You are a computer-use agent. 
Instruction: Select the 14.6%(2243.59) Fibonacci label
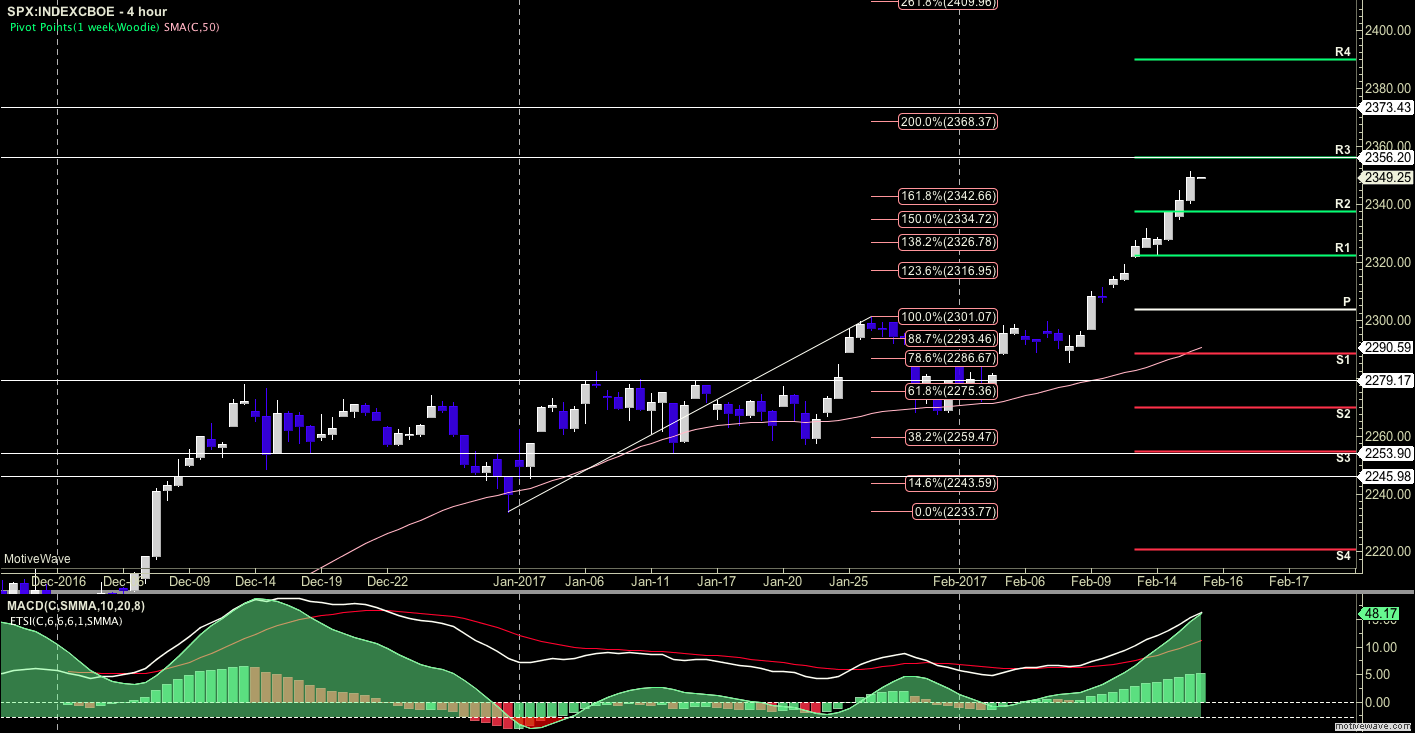click(951, 483)
